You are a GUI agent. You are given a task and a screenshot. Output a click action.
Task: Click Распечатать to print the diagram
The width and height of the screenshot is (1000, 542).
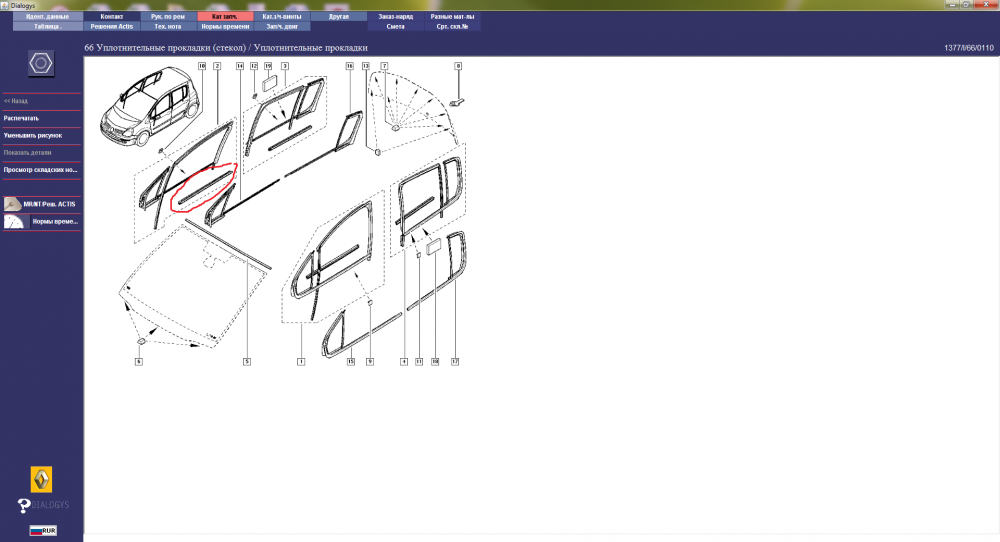coord(21,118)
